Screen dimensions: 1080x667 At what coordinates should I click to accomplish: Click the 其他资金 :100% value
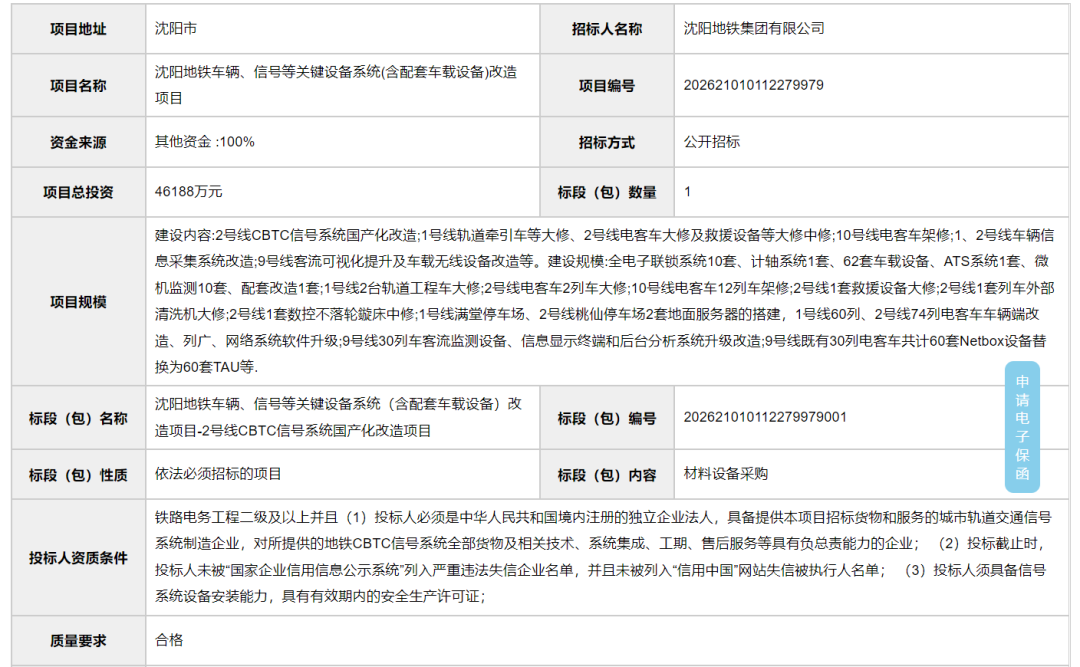tap(205, 142)
